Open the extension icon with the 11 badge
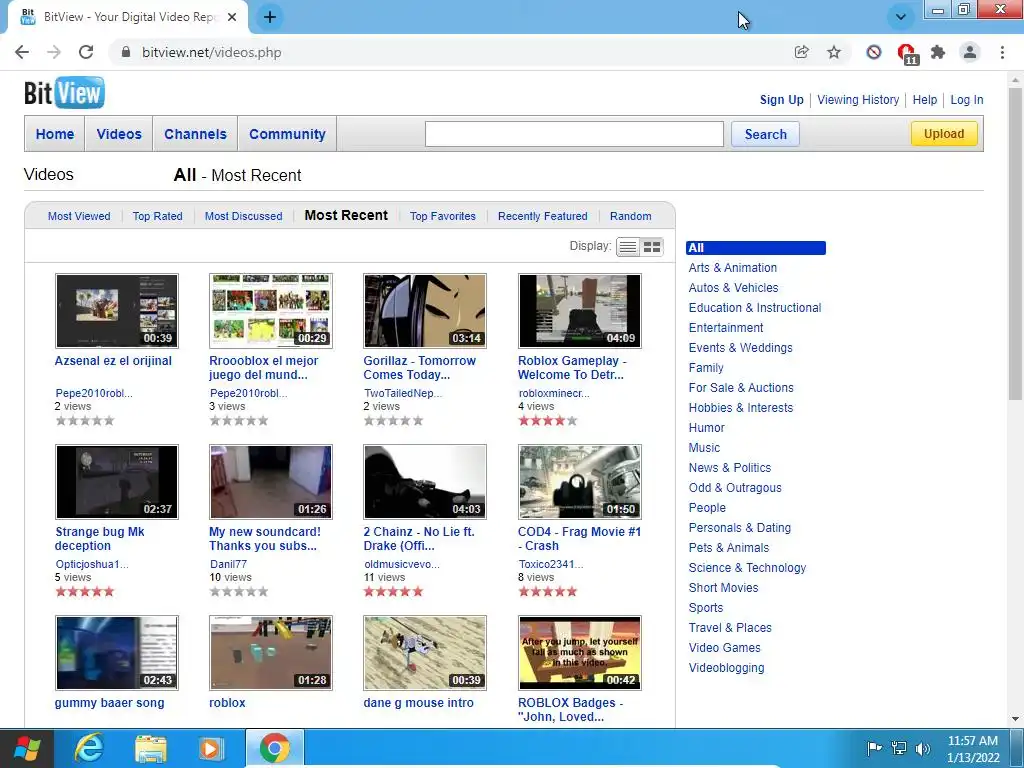The image size is (1024, 768). pyautogui.click(x=907, y=54)
